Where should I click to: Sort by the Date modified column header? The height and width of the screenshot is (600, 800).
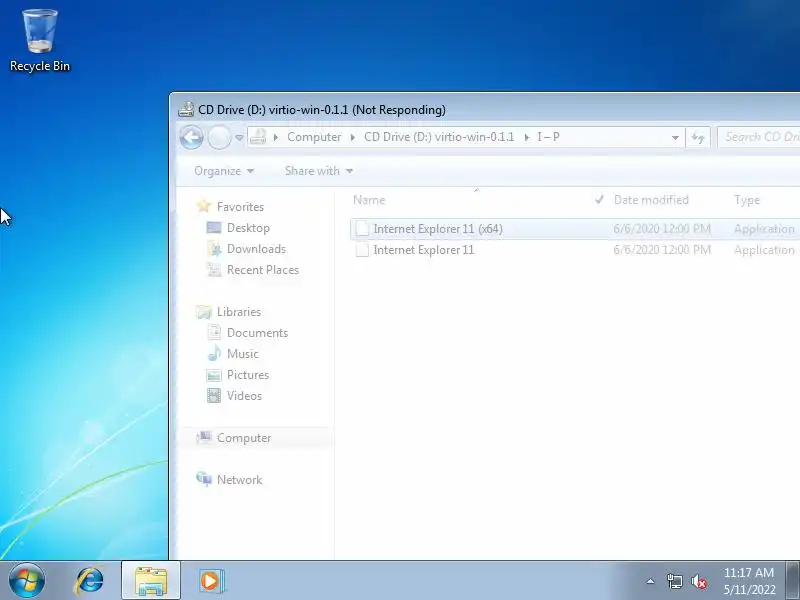pos(651,200)
